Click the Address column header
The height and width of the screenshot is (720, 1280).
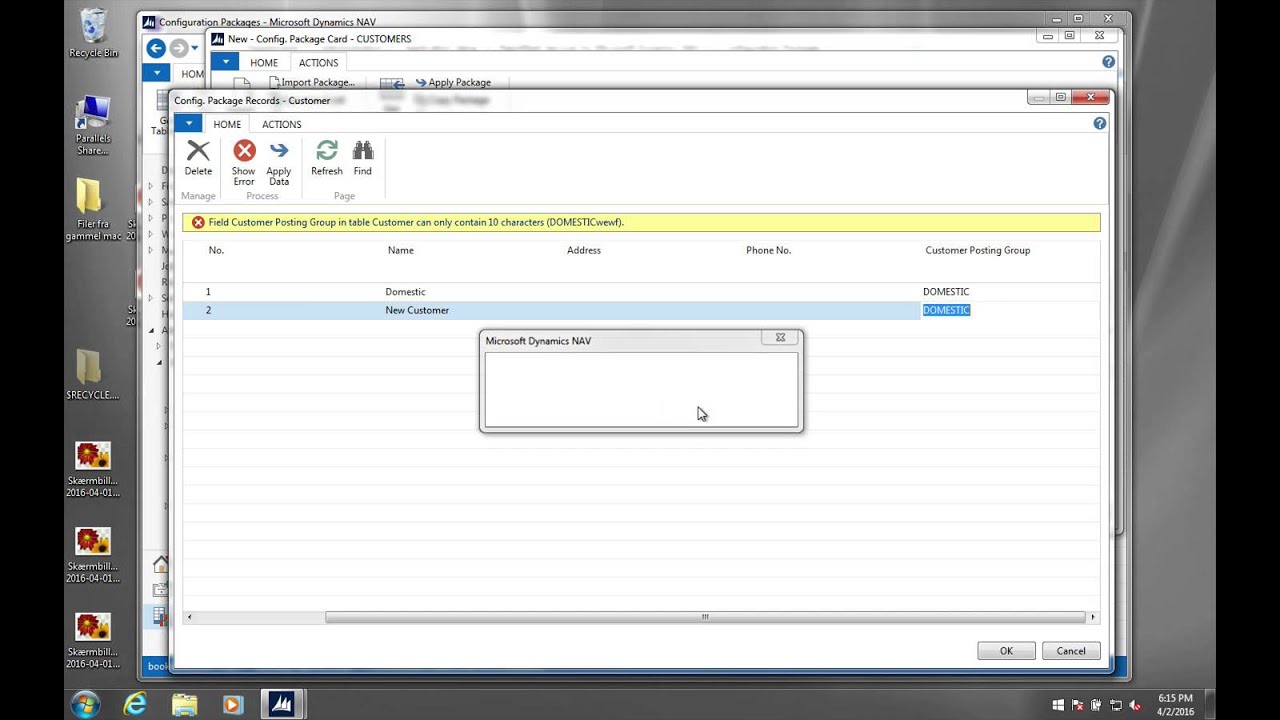click(584, 250)
